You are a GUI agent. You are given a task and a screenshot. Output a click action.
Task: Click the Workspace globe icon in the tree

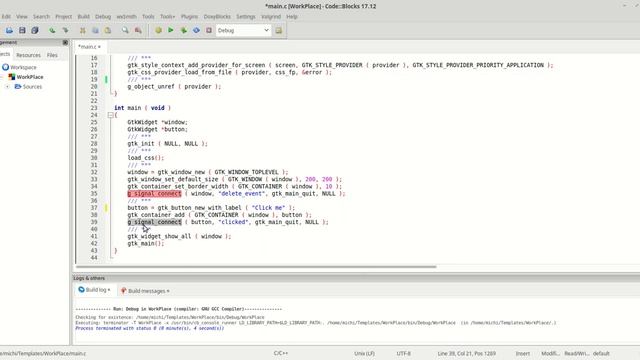tap(5, 67)
